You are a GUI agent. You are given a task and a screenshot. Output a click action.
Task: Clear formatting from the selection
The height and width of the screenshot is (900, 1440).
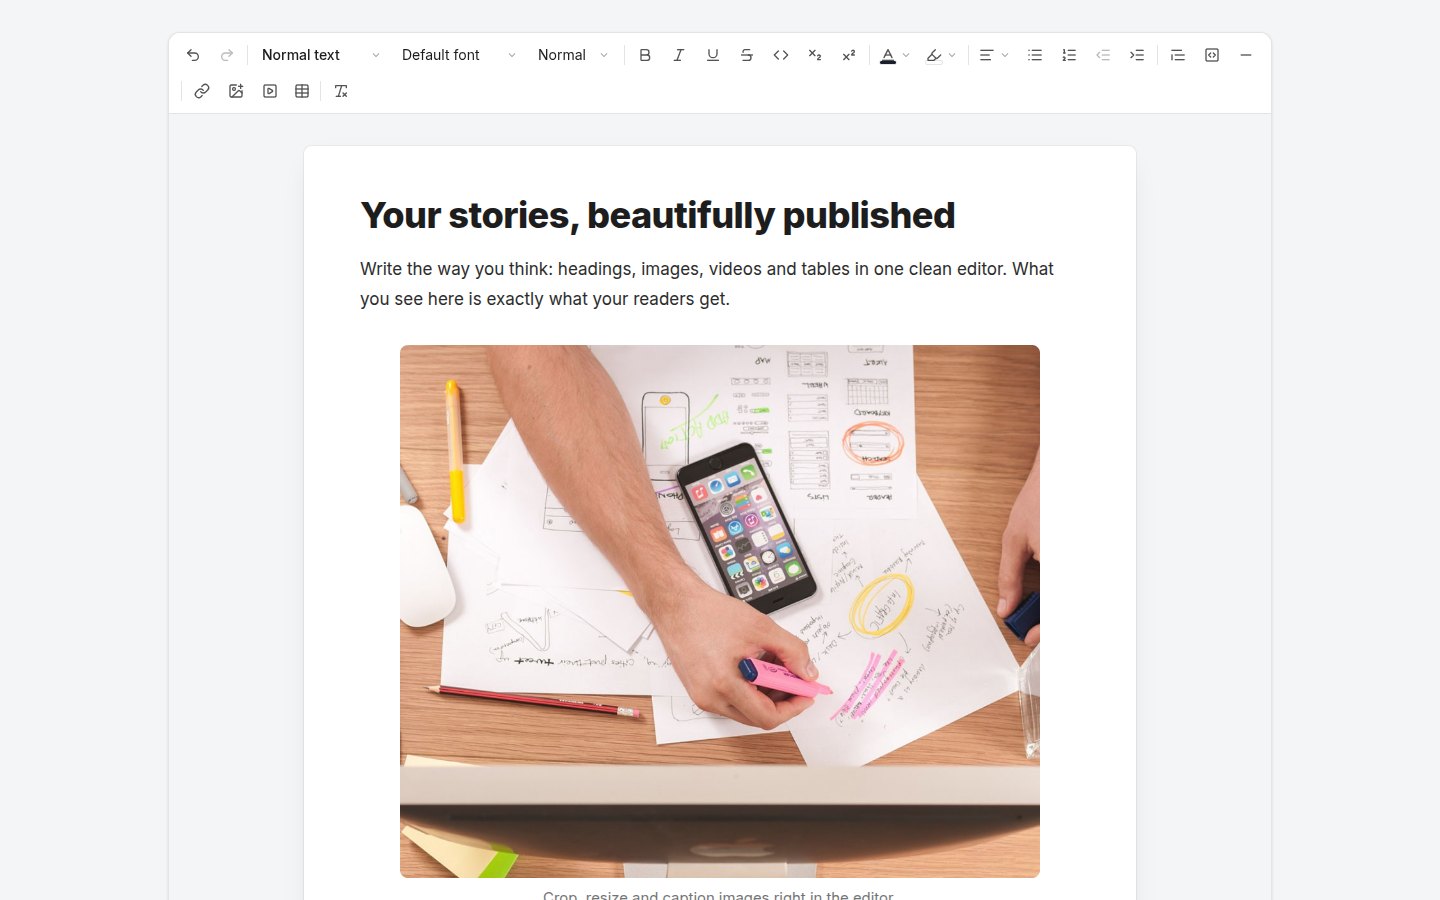point(341,91)
